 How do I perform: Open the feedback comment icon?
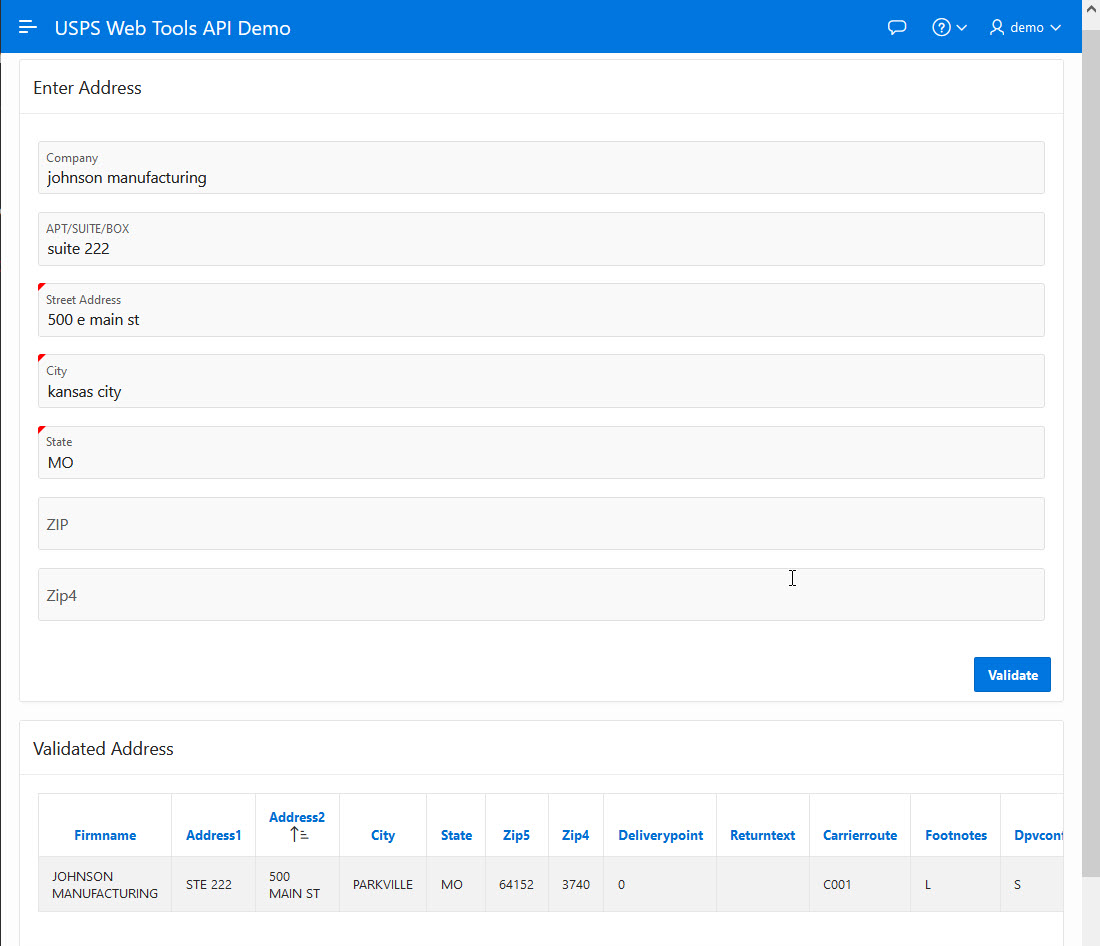[897, 27]
